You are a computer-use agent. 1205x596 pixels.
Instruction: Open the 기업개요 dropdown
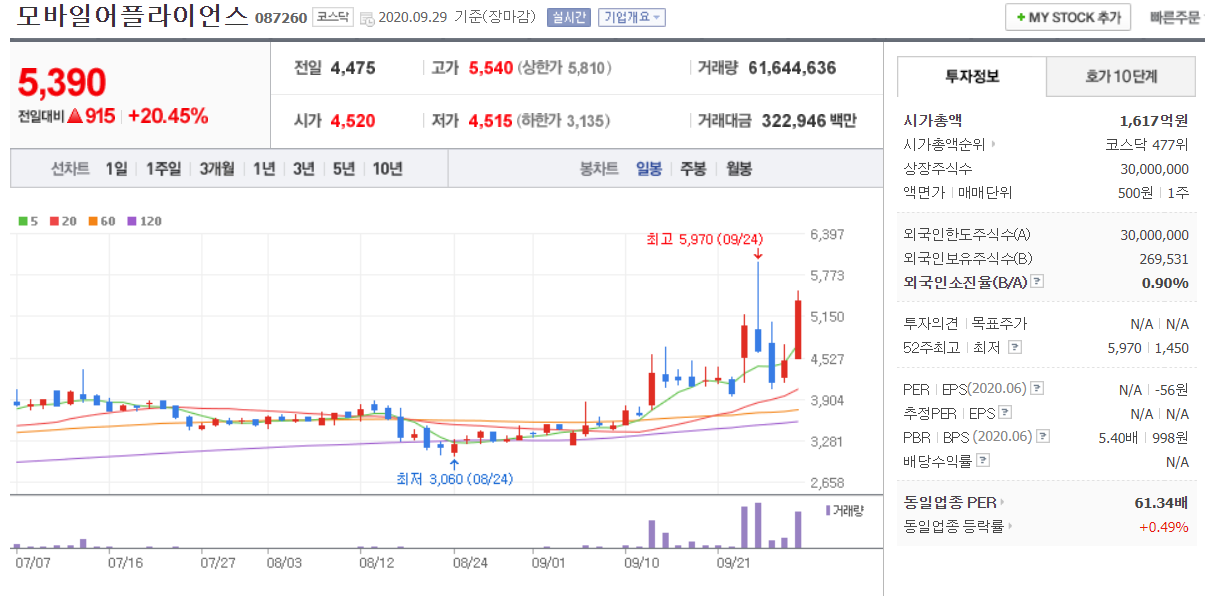(632, 18)
